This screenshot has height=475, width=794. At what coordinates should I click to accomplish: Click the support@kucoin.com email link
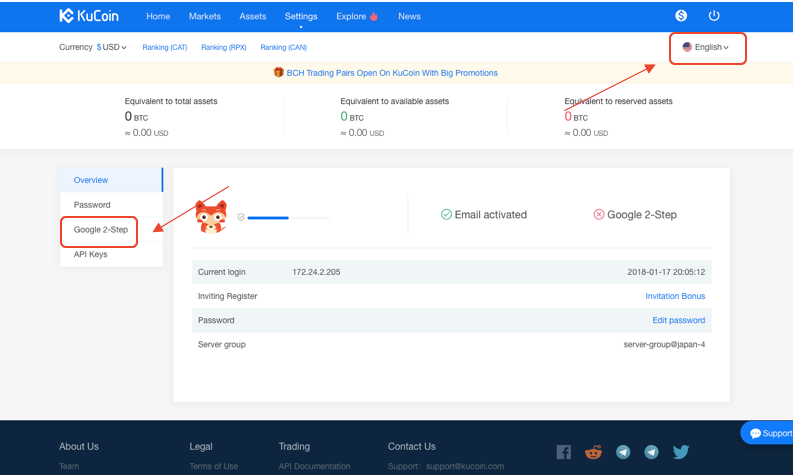click(464, 466)
